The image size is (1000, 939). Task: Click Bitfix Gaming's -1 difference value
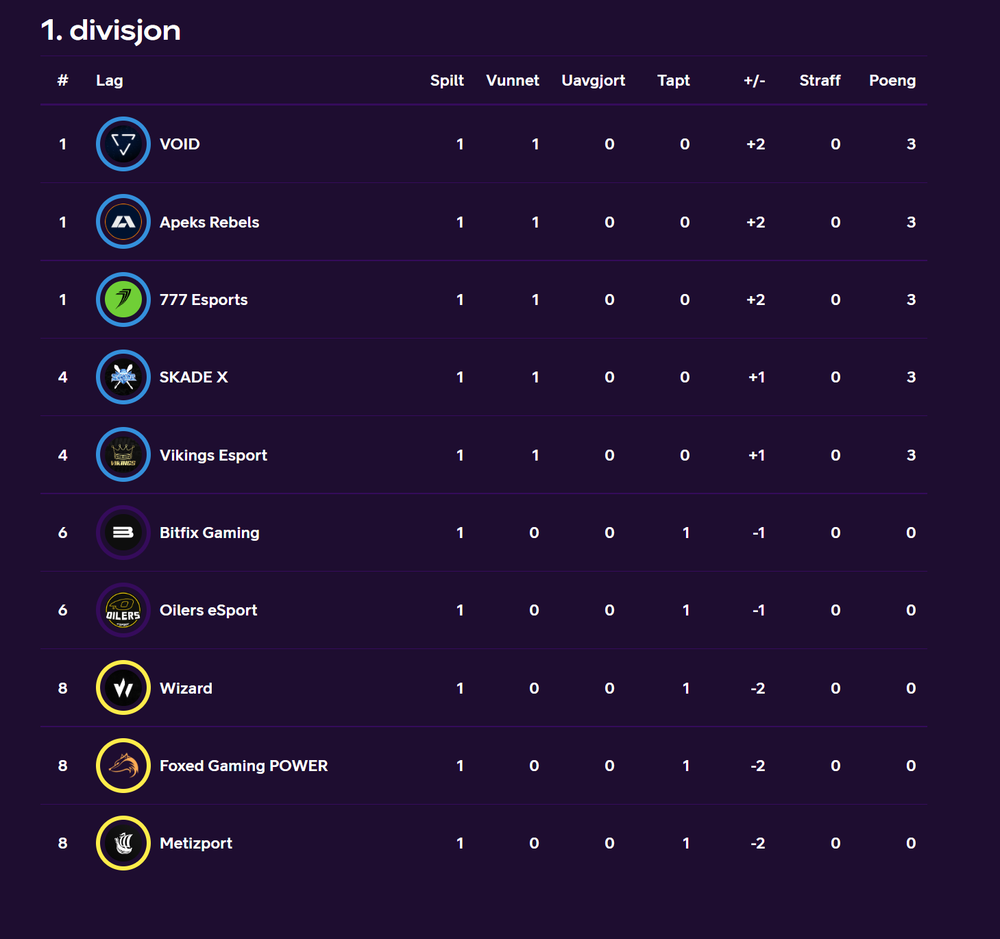pyautogui.click(x=758, y=533)
